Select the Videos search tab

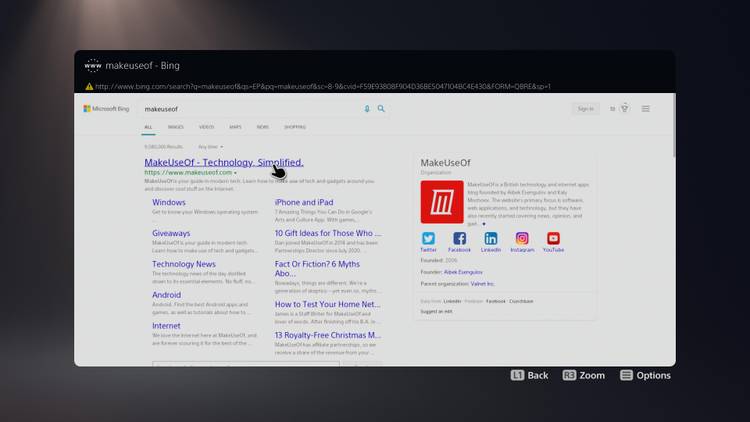(x=206, y=127)
